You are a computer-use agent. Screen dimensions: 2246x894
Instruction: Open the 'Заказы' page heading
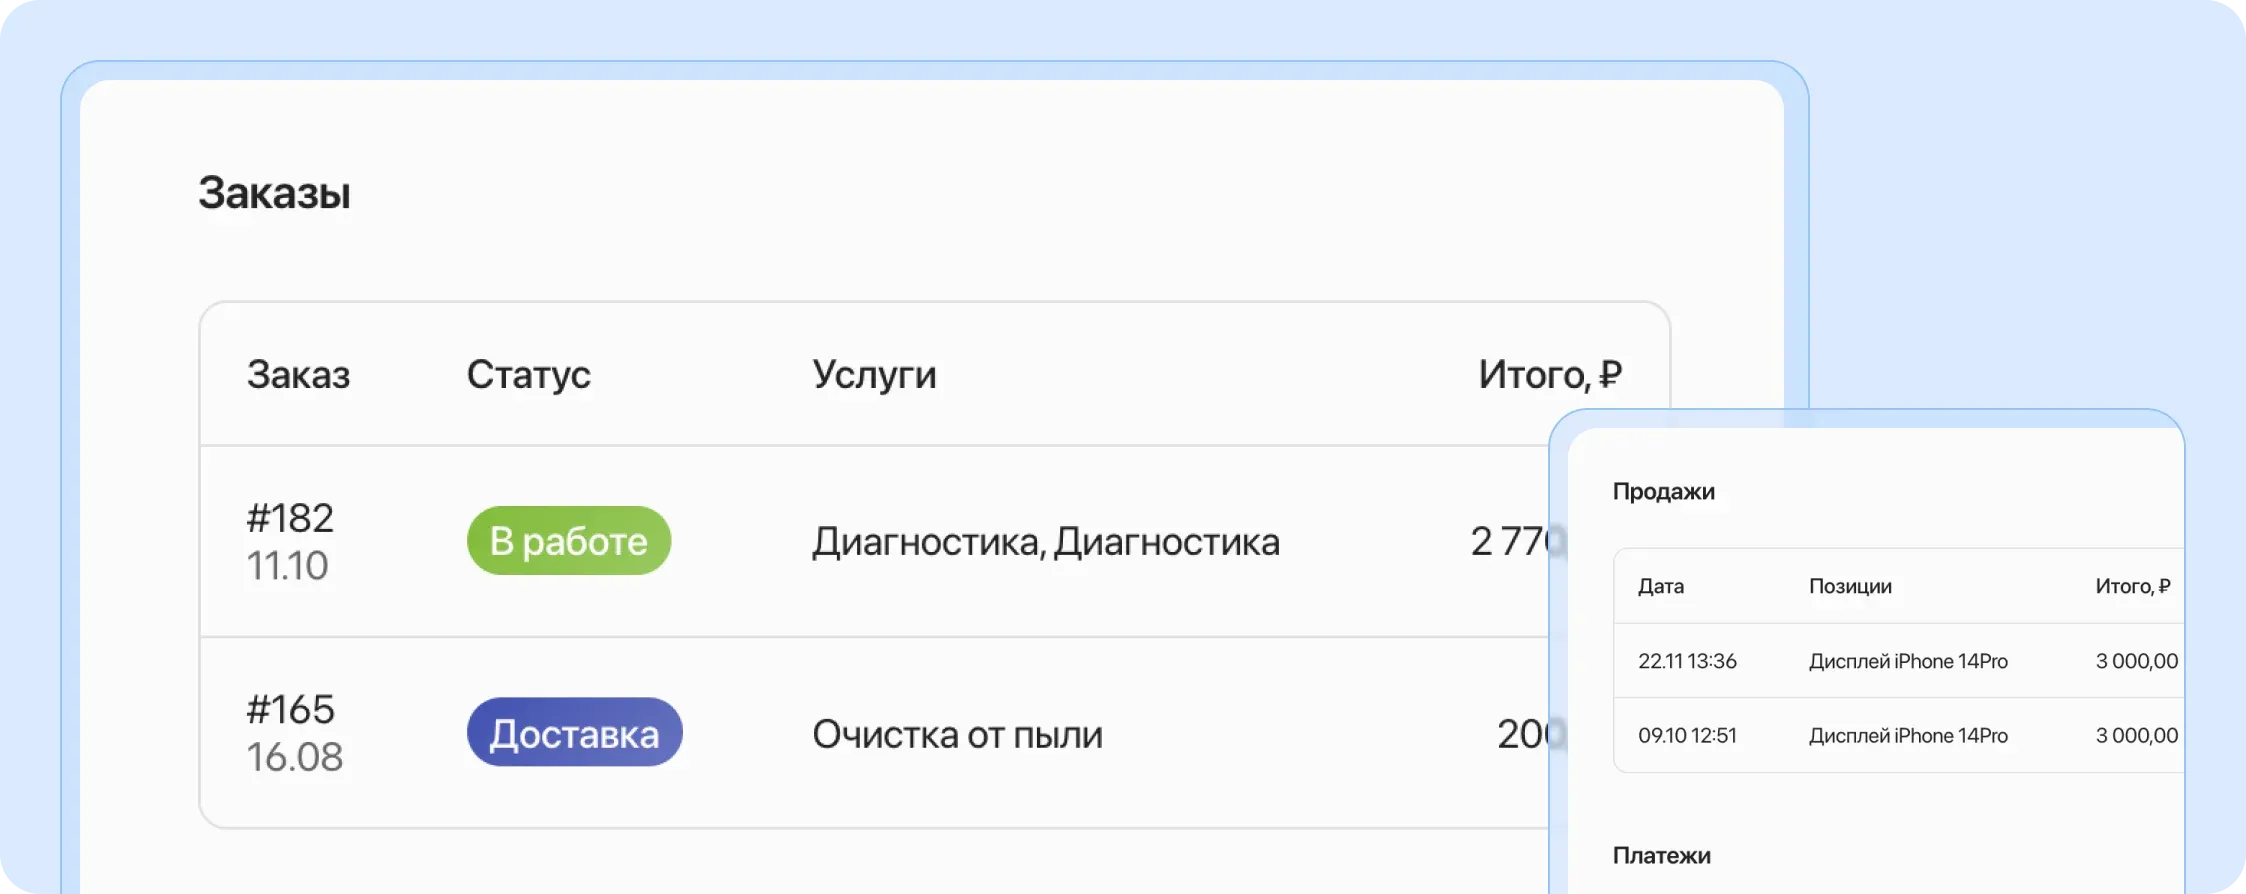[x=275, y=192]
